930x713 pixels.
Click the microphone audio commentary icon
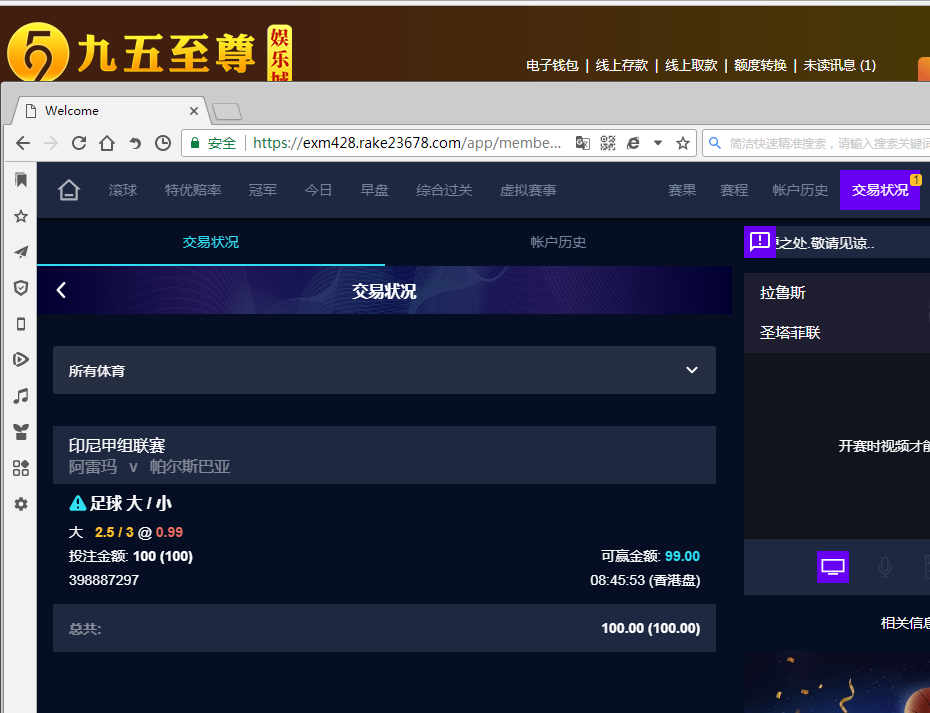pyautogui.click(x=884, y=567)
